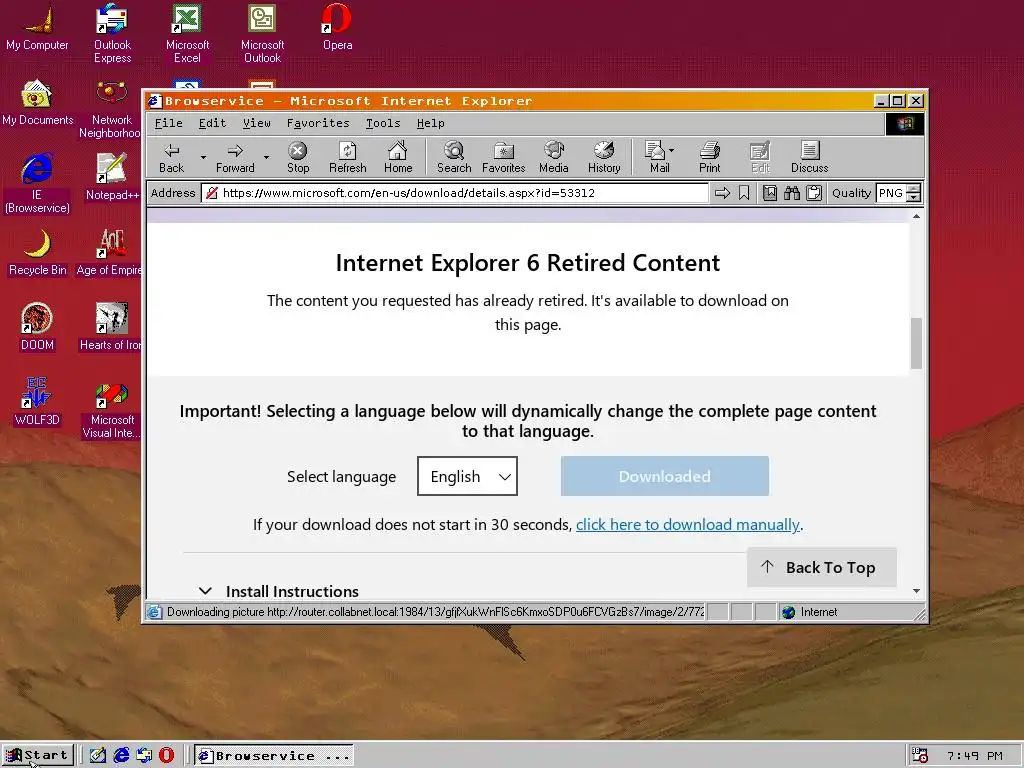Viewport: 1024px width, 768px height.
Task: Select the My Documents desktop icon
Action: click(x=37, y=102)
